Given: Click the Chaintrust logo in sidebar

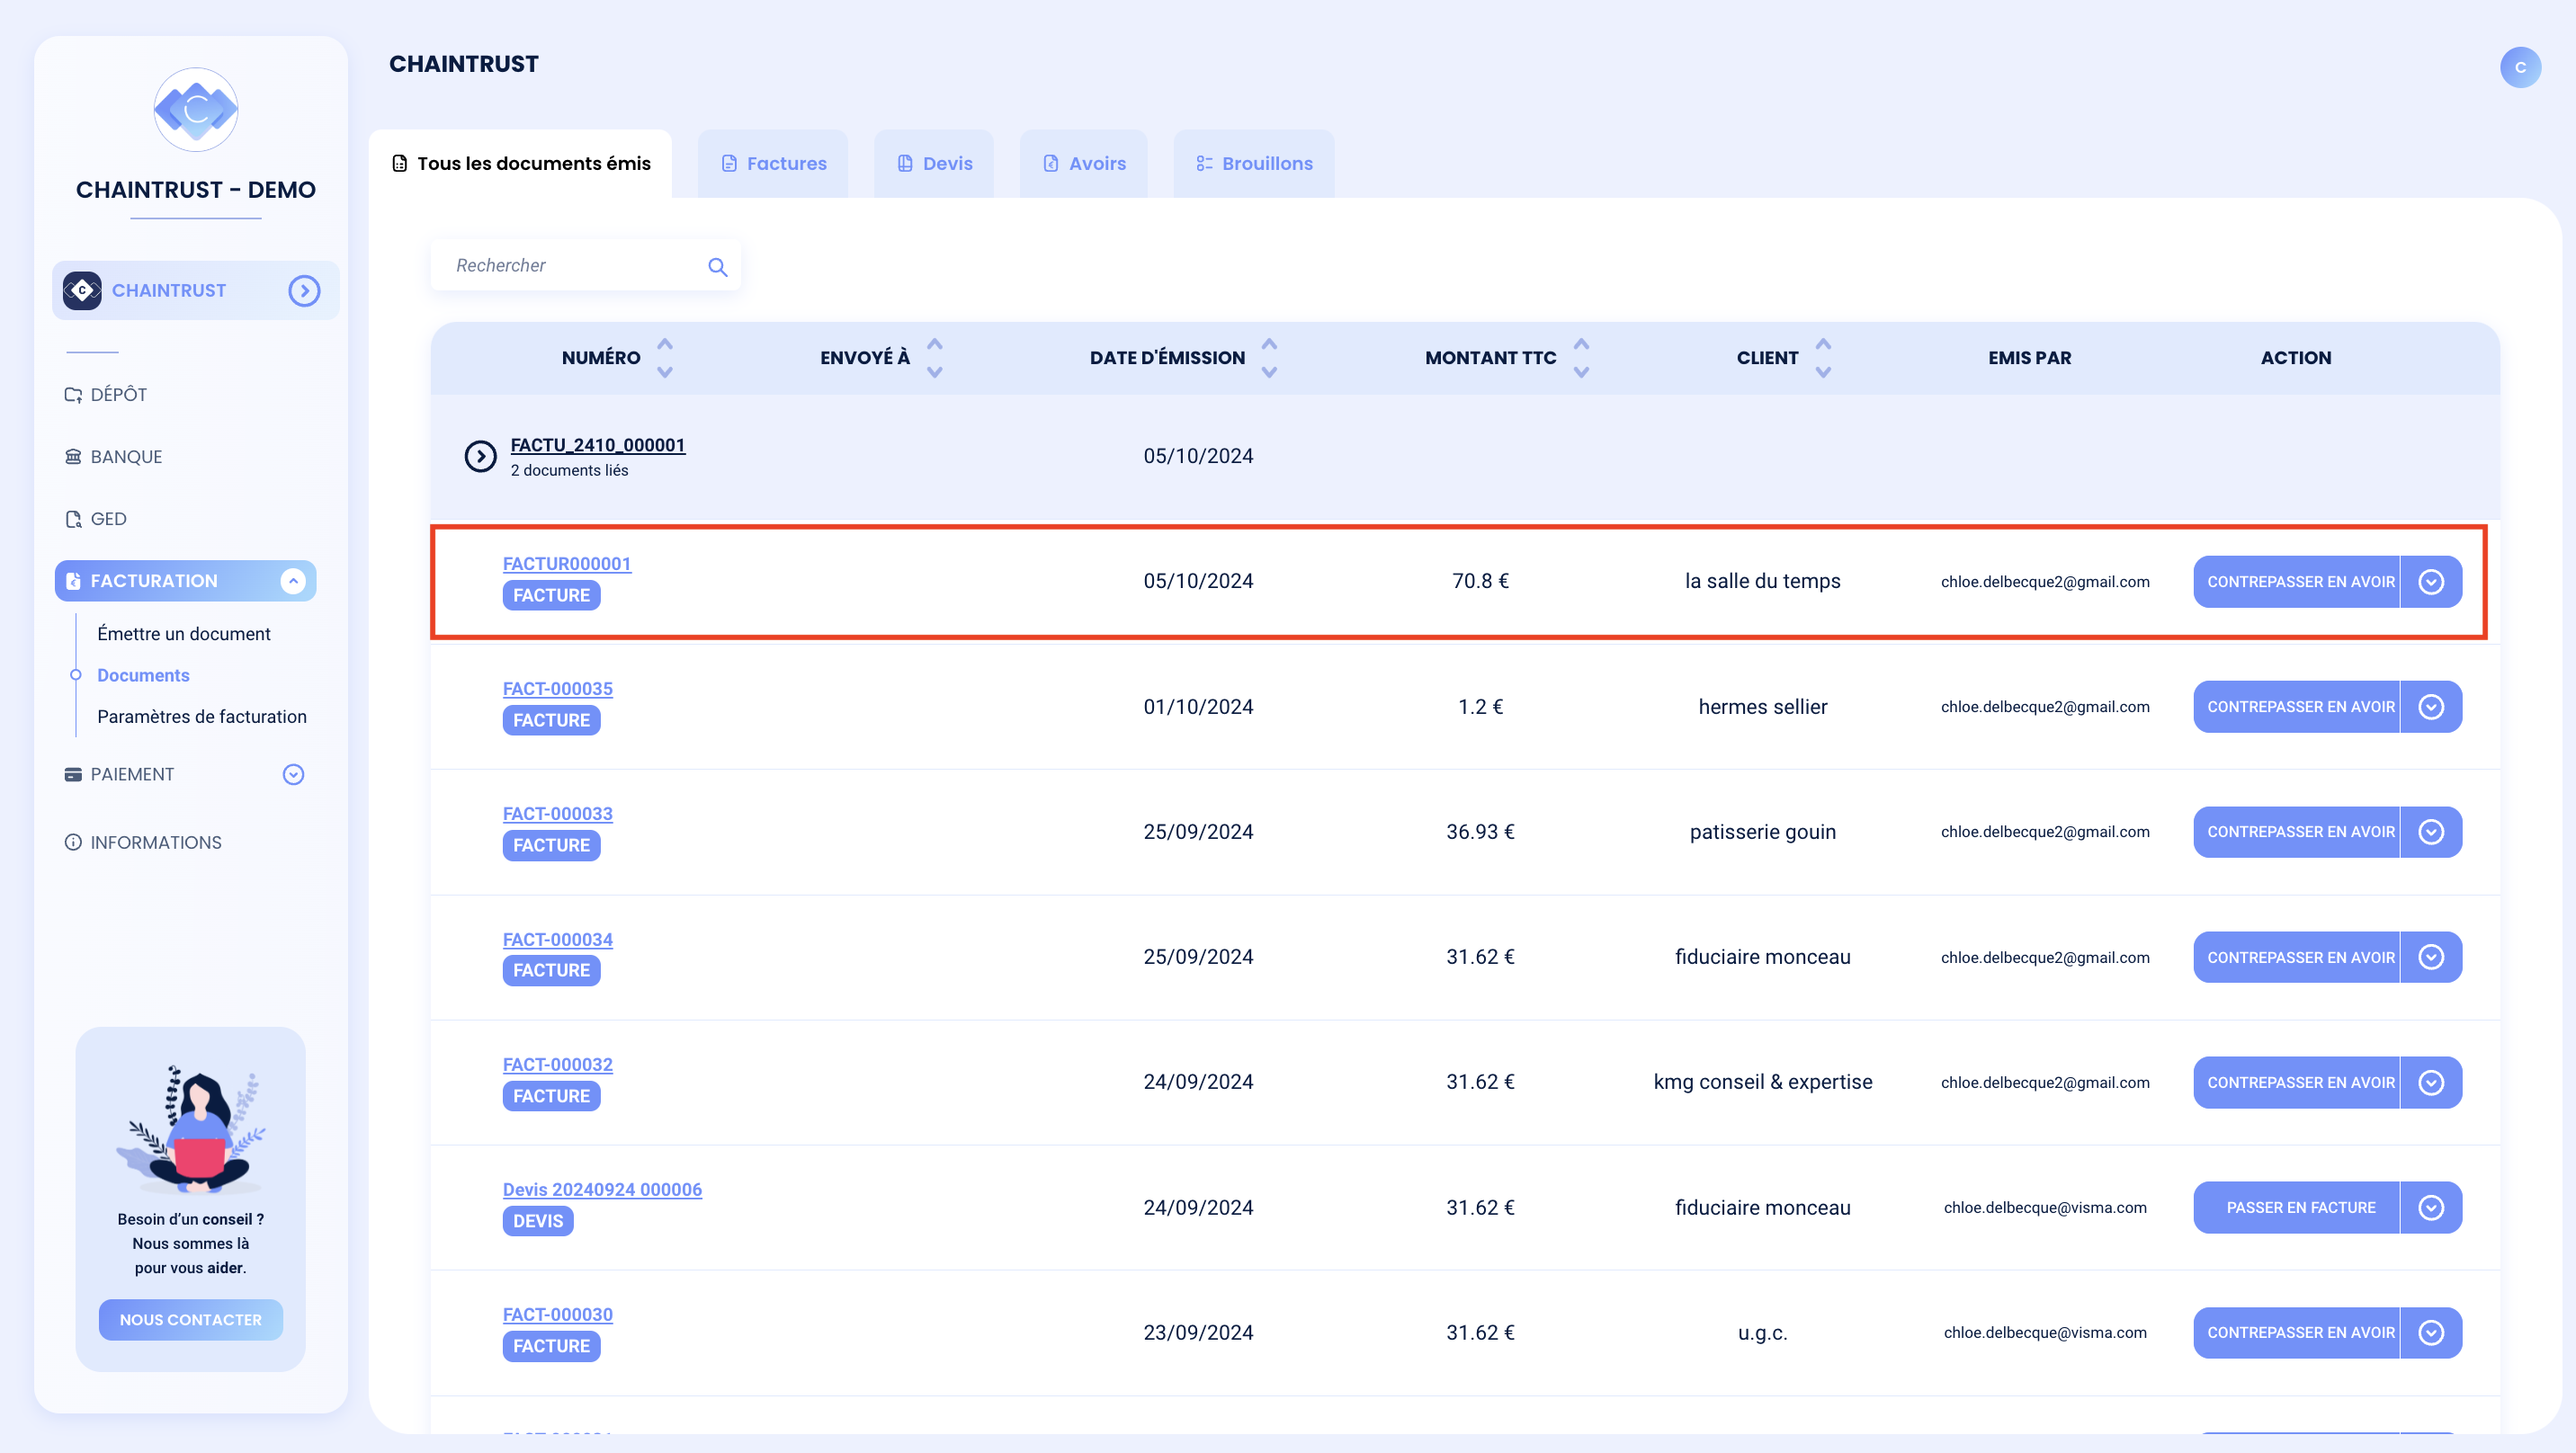Looking at the screenshot, I should [x=196, y=110].
